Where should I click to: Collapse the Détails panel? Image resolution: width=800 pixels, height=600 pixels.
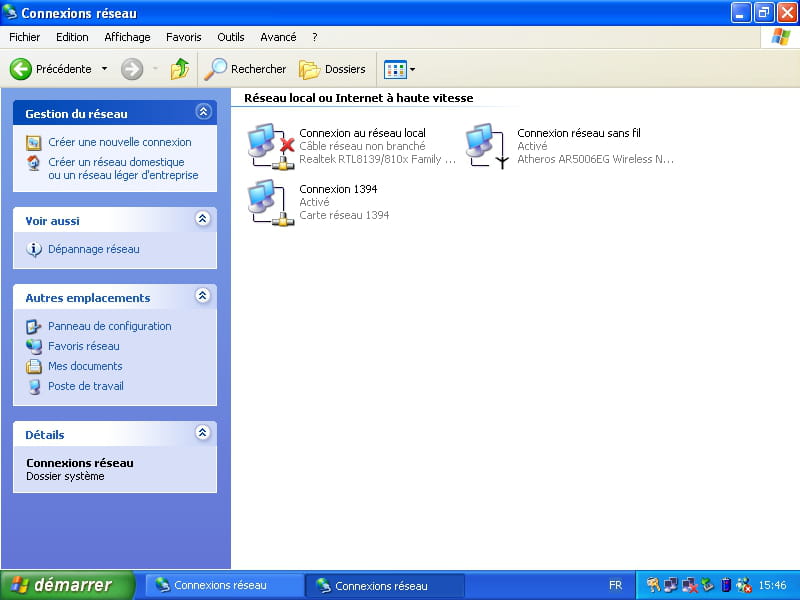[x=203, y=433]
